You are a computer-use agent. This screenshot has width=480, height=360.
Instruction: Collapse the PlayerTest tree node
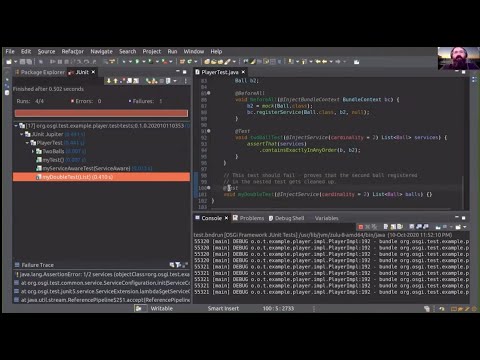(27, 143)
